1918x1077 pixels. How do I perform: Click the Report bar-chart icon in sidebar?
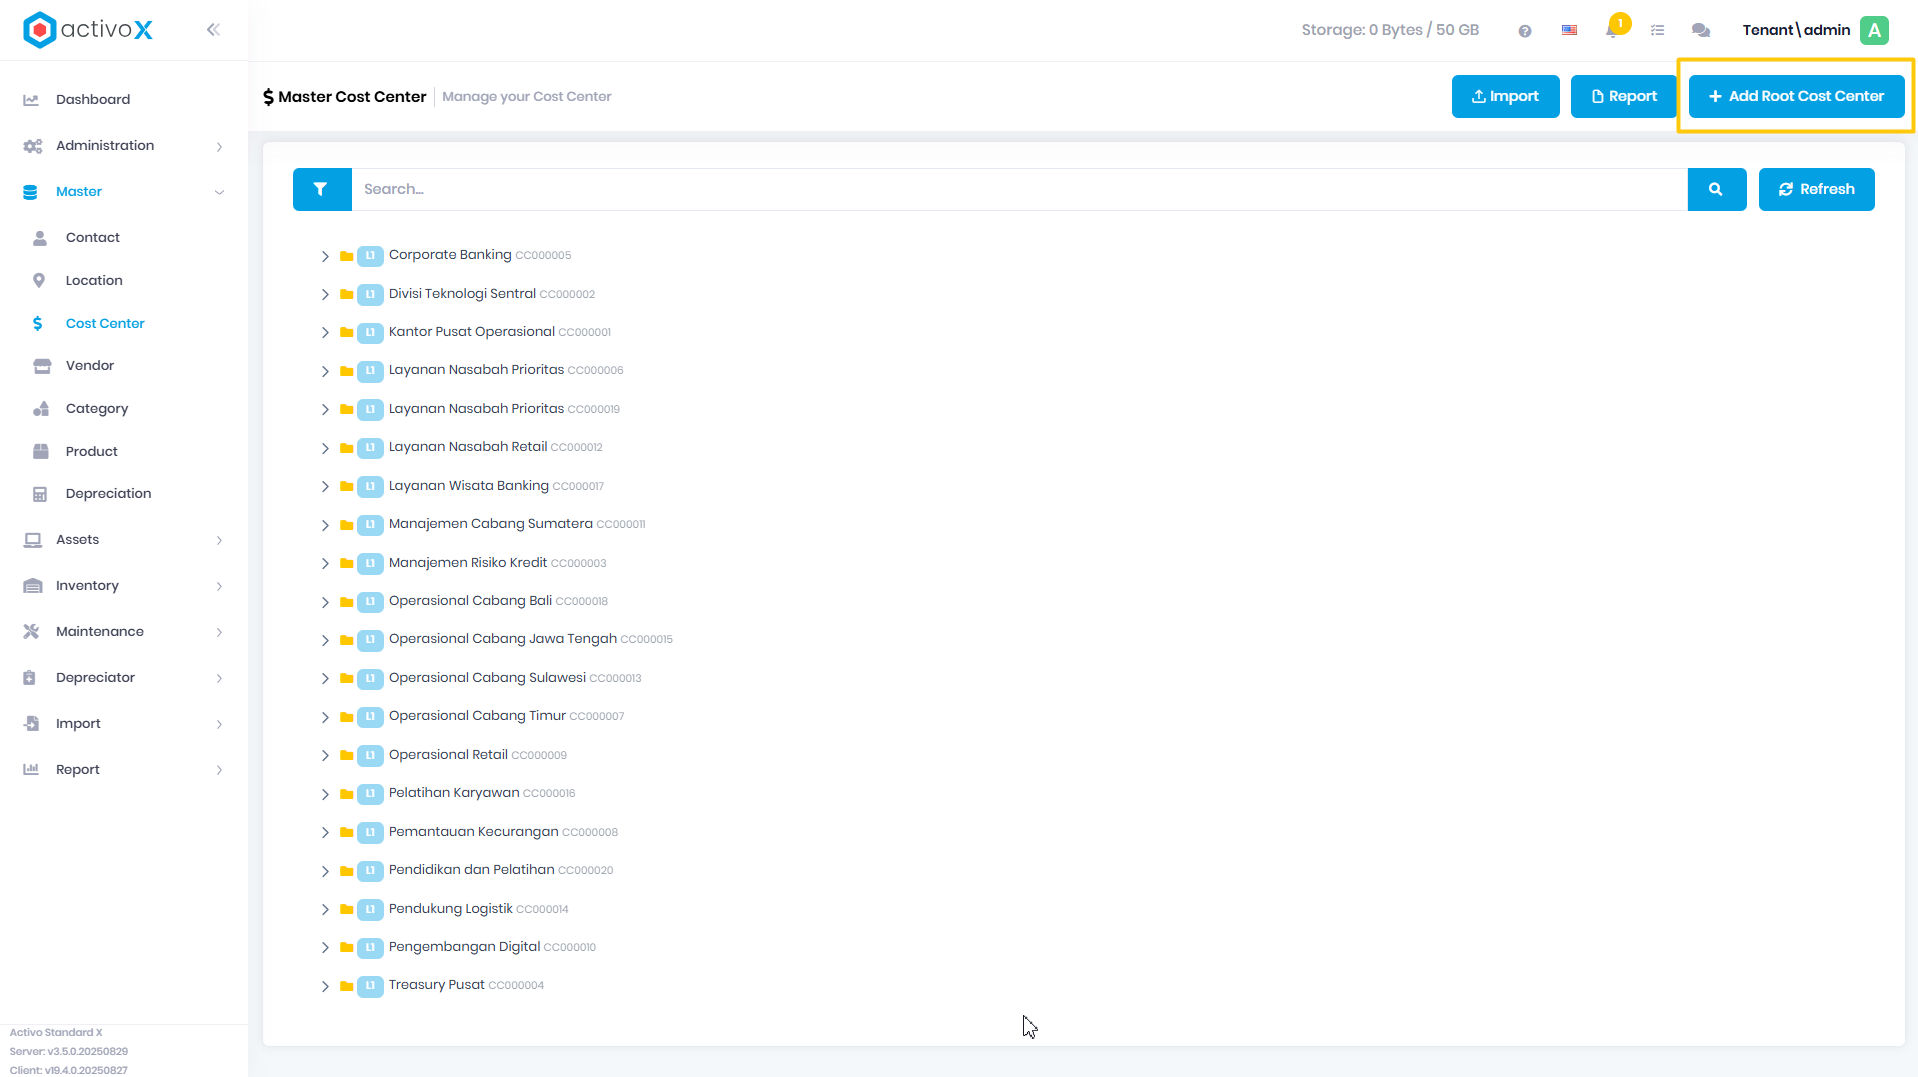coord(31,770)
